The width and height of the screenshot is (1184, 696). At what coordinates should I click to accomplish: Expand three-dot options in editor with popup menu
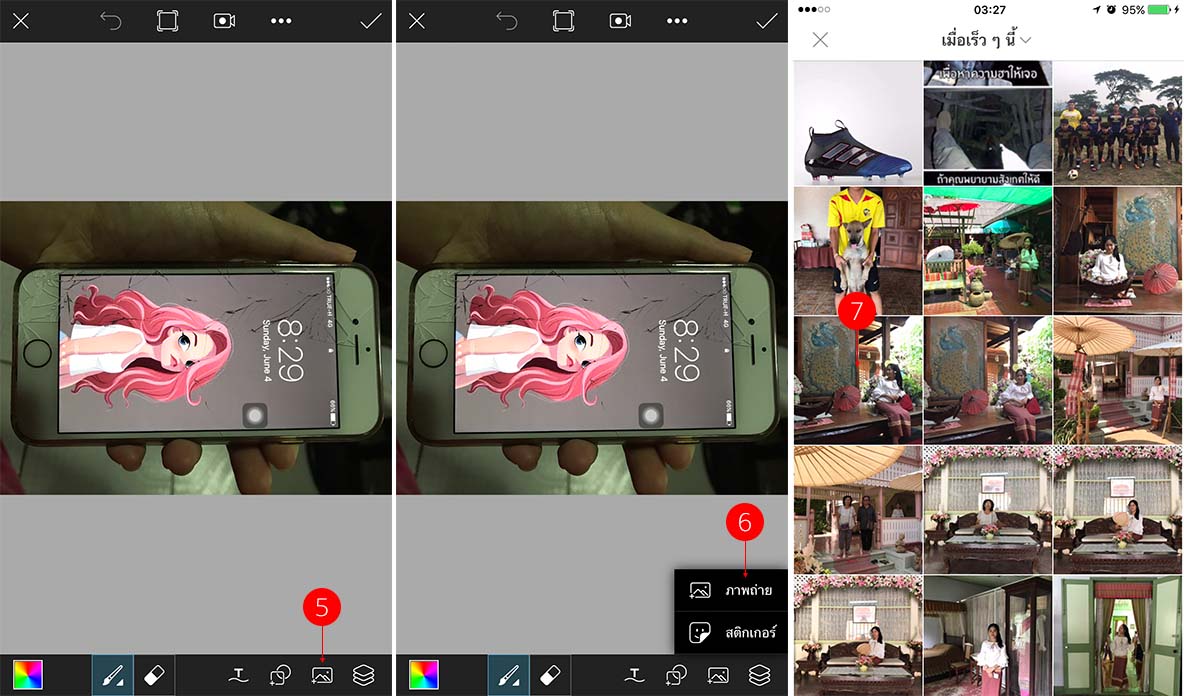[x=677, y=21]
